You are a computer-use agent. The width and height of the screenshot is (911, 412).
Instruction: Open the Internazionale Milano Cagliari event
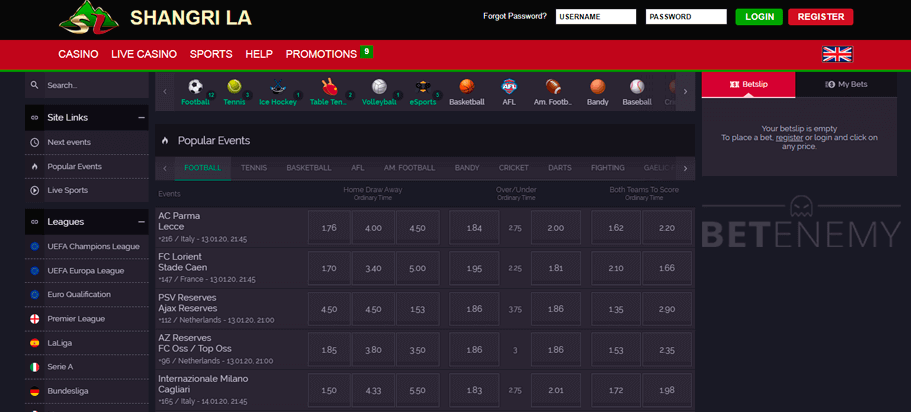[203, 384]
